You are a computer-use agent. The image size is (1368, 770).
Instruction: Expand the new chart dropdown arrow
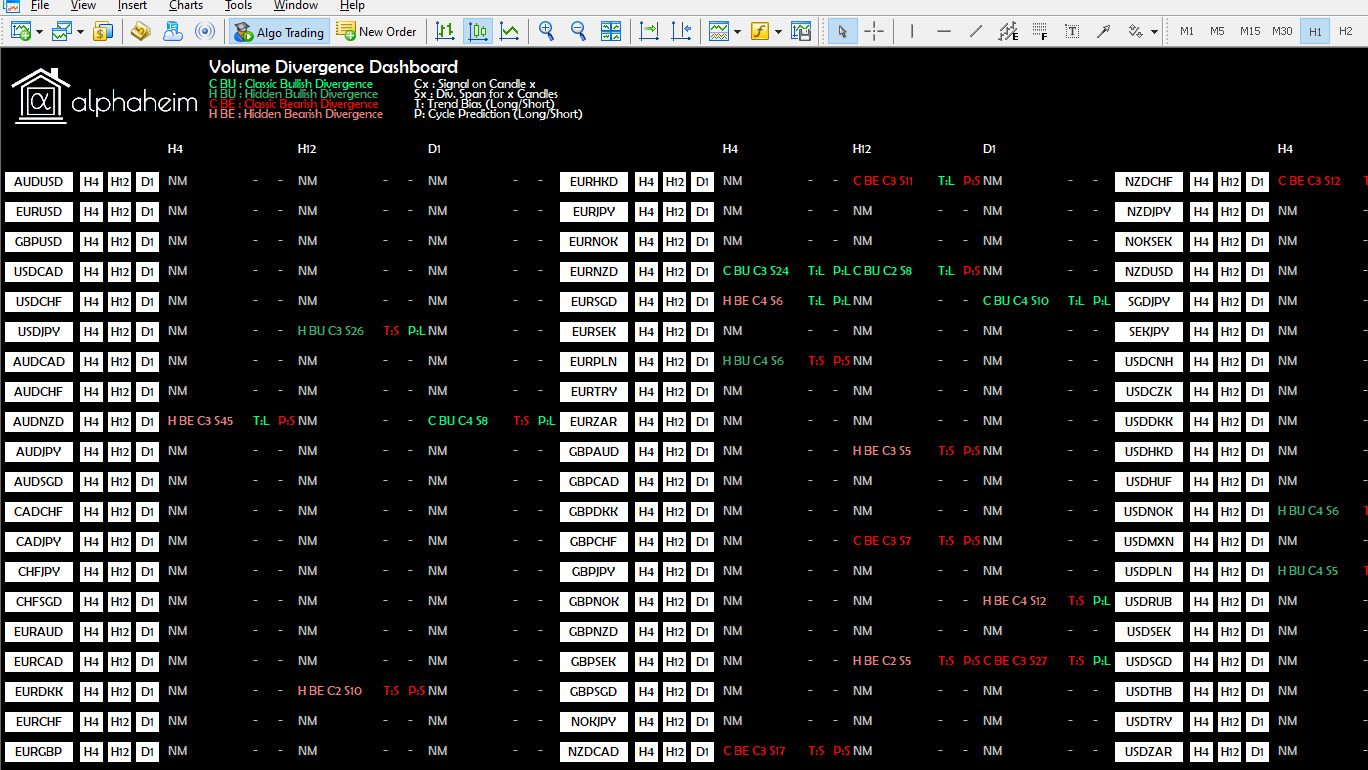coord(39,32)
